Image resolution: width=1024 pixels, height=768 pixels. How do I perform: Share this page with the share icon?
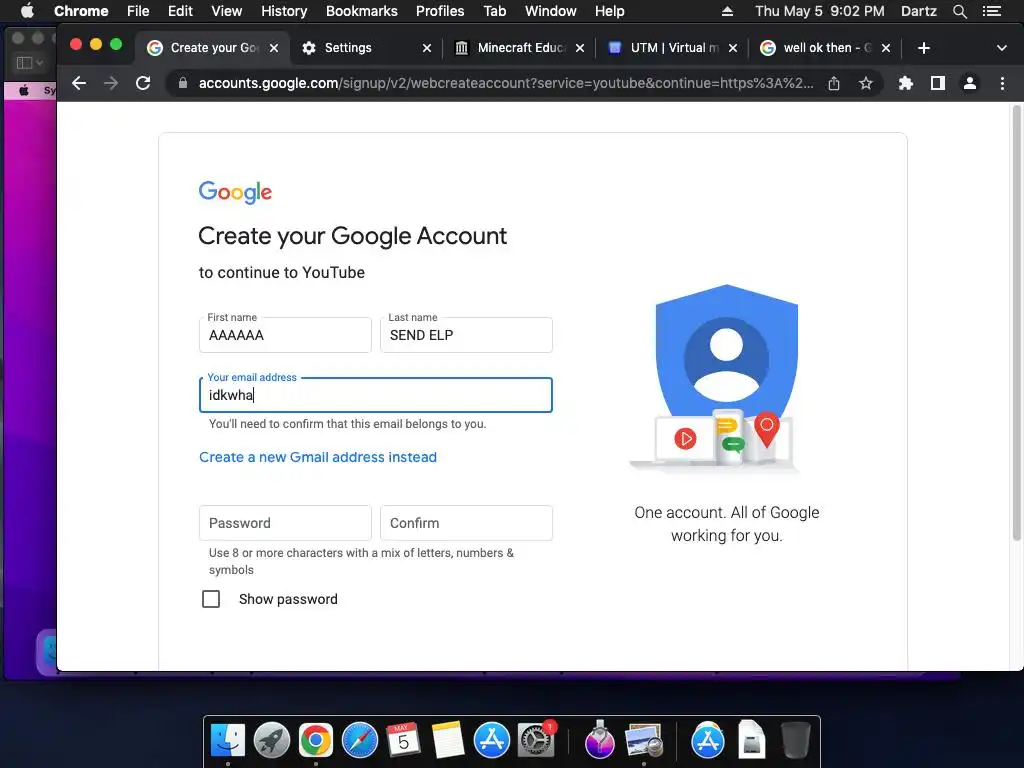[834, 83]
